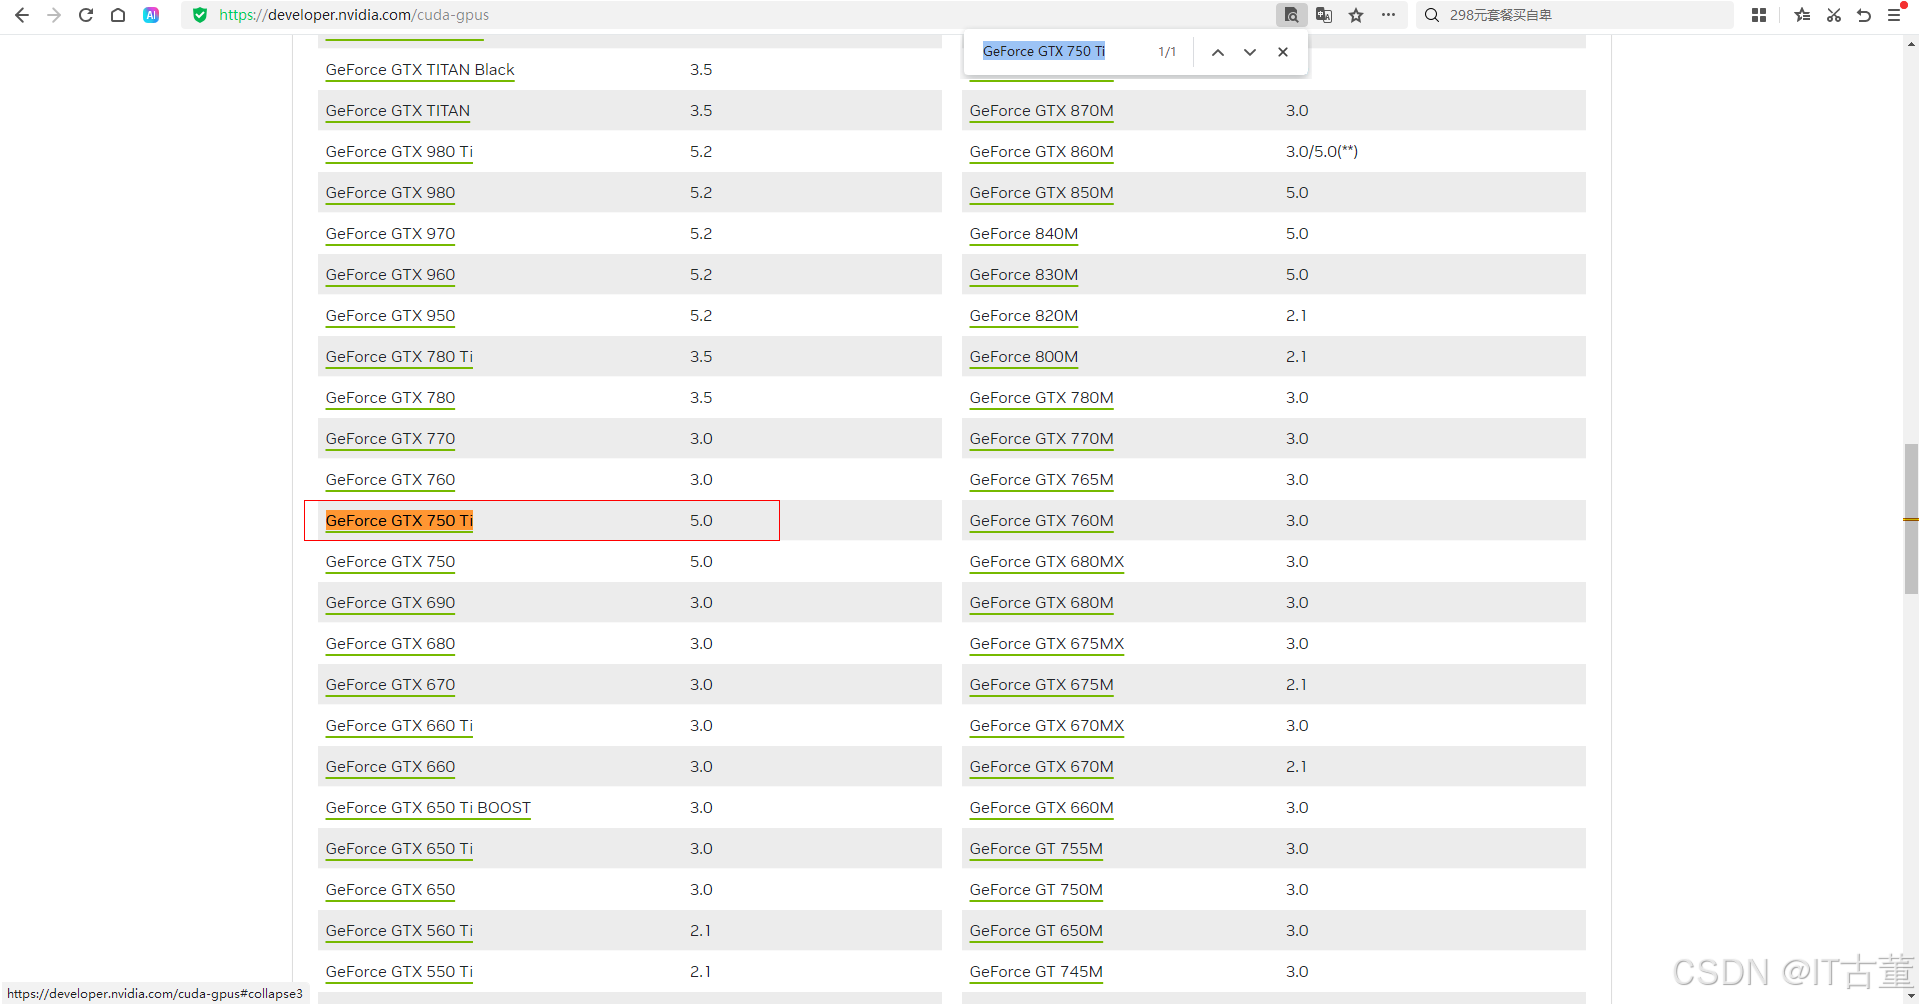Open the GeForce GT 745M link
The height and width of the screenshot is (1004, 1919).
pos(1036,972)
